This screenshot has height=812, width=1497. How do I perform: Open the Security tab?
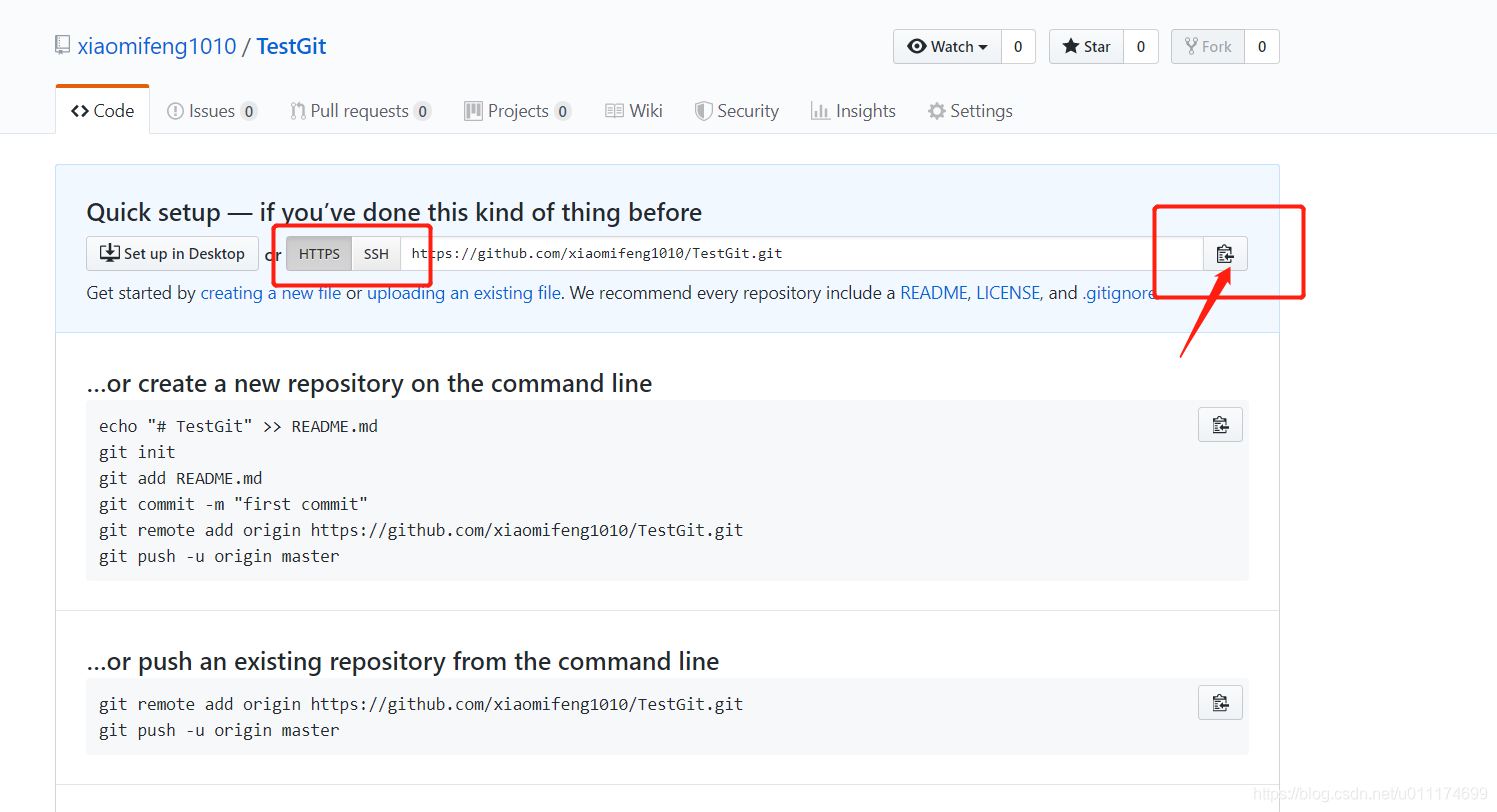[x=737, y=111]
